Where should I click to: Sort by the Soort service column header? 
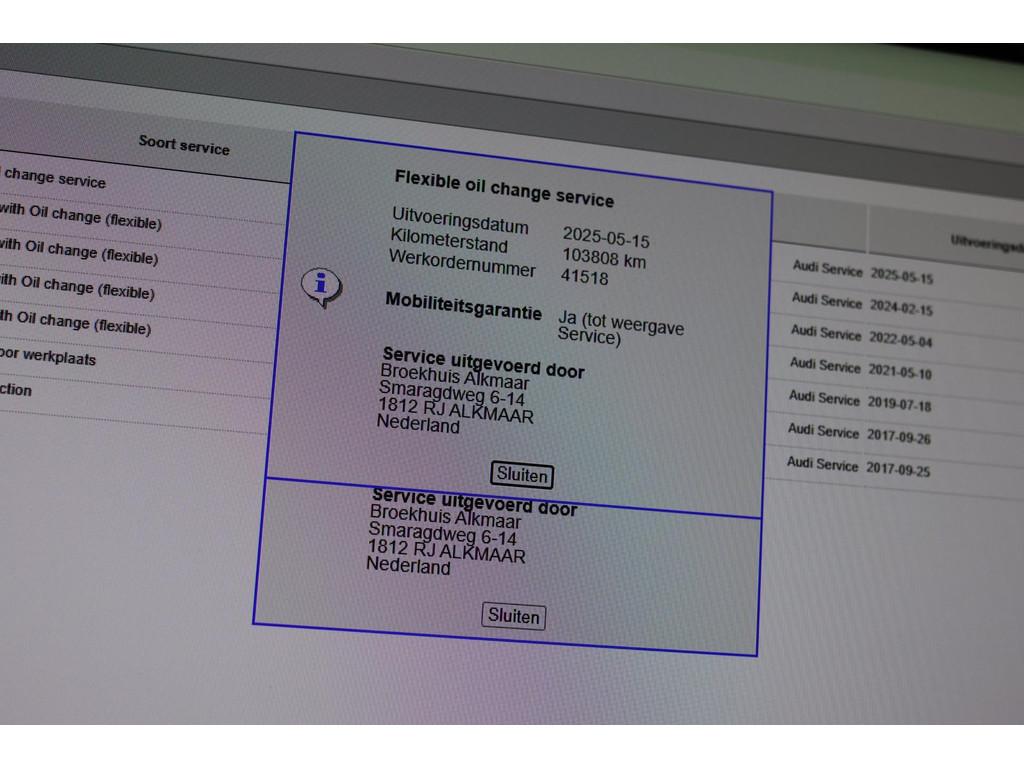[x=184, y=146]
